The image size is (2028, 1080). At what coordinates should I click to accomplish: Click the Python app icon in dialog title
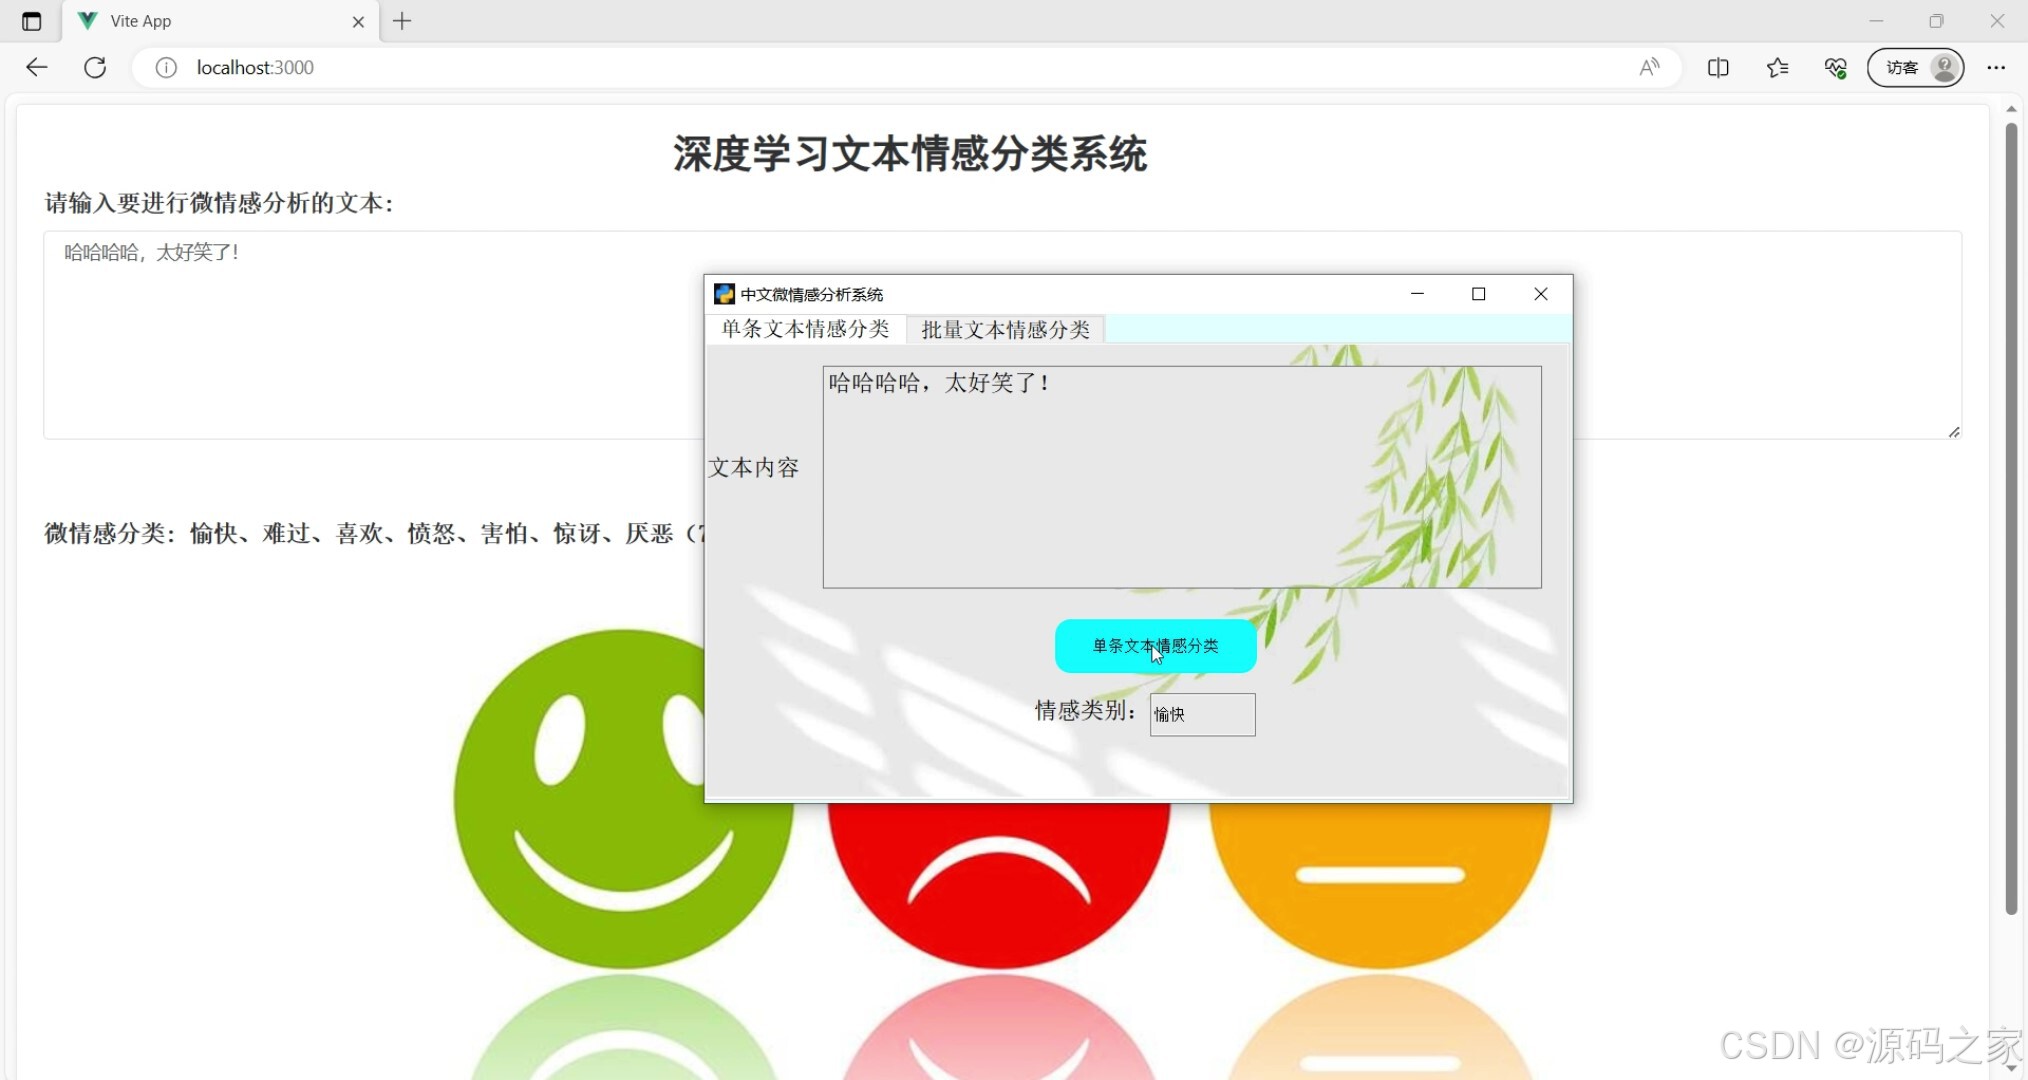click(724, 294)
